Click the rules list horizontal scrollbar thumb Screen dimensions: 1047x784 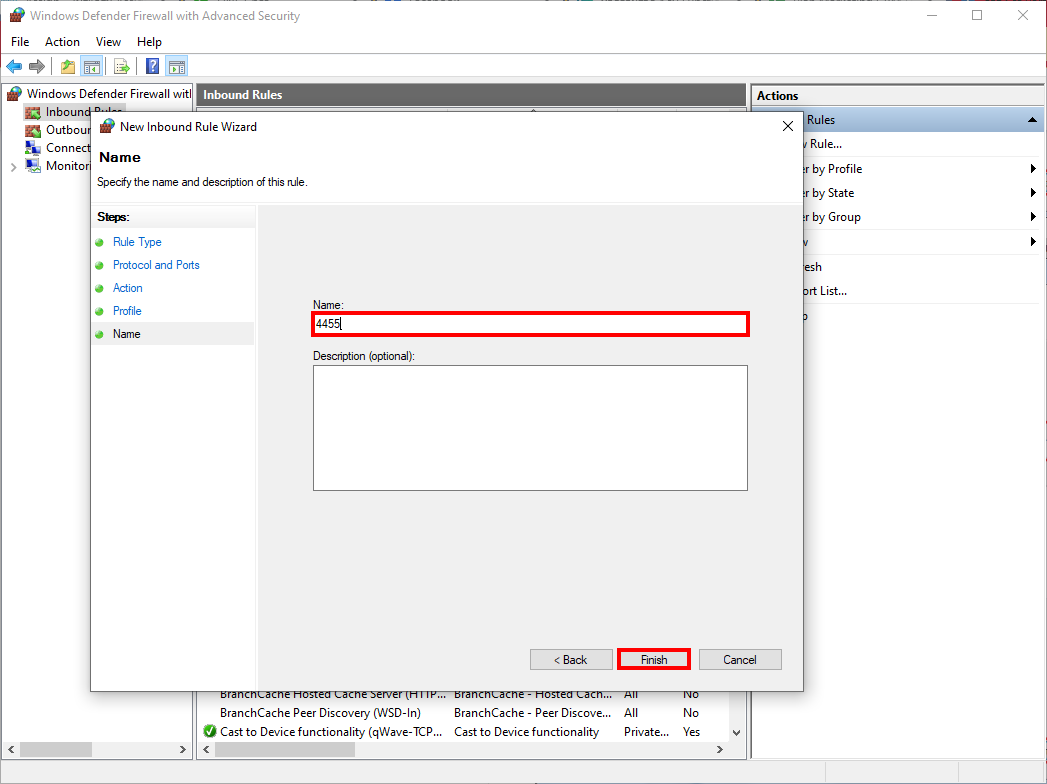click(x=285, y=749)
